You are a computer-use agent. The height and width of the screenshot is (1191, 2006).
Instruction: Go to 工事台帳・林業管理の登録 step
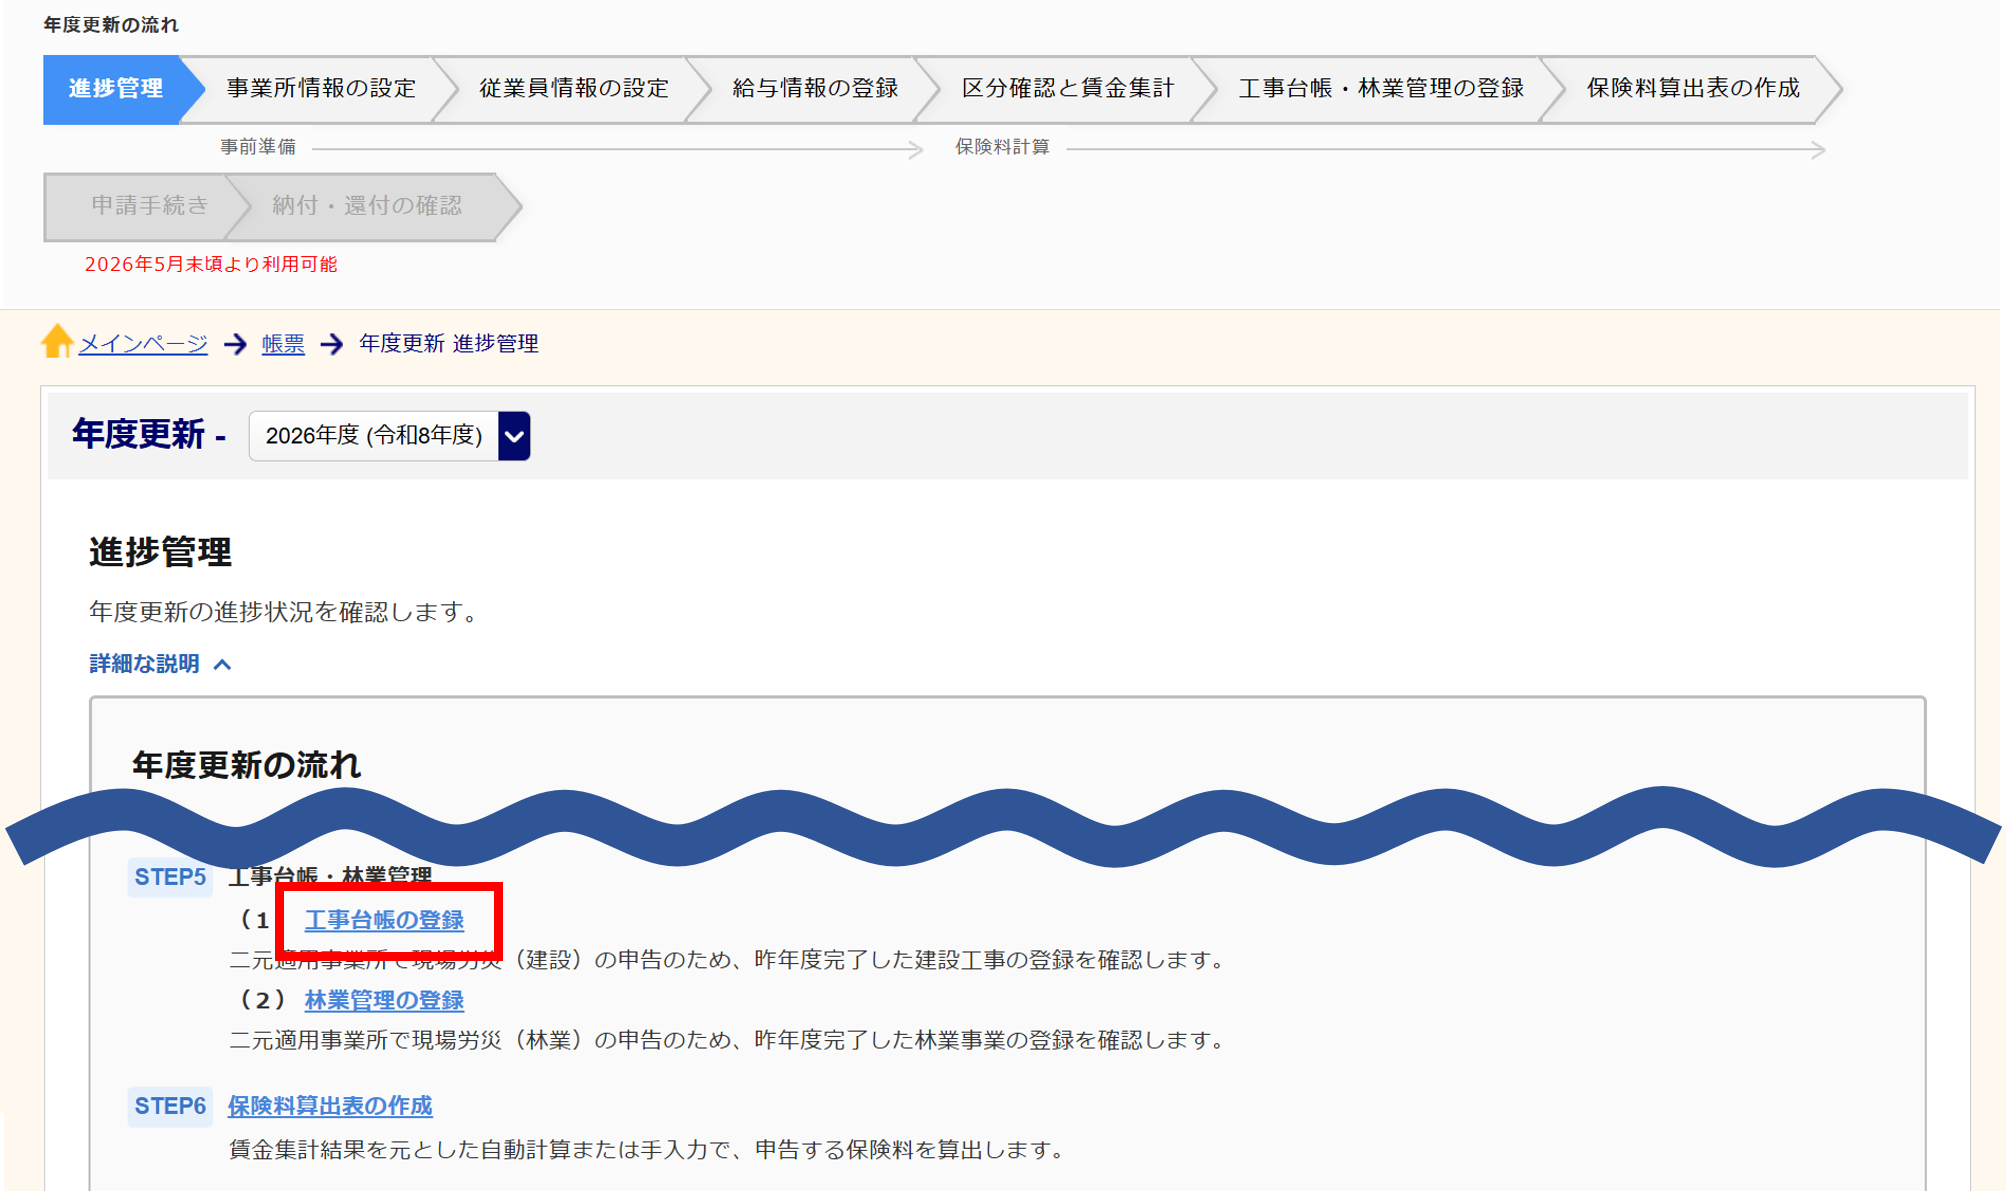pos(1380,89)
